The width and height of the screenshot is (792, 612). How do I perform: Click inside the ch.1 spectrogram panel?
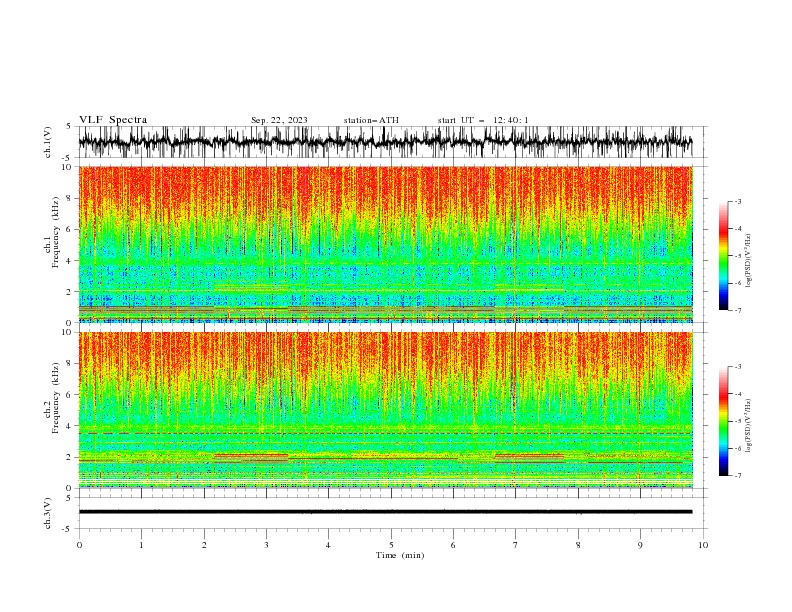click(x=385, y=244)
